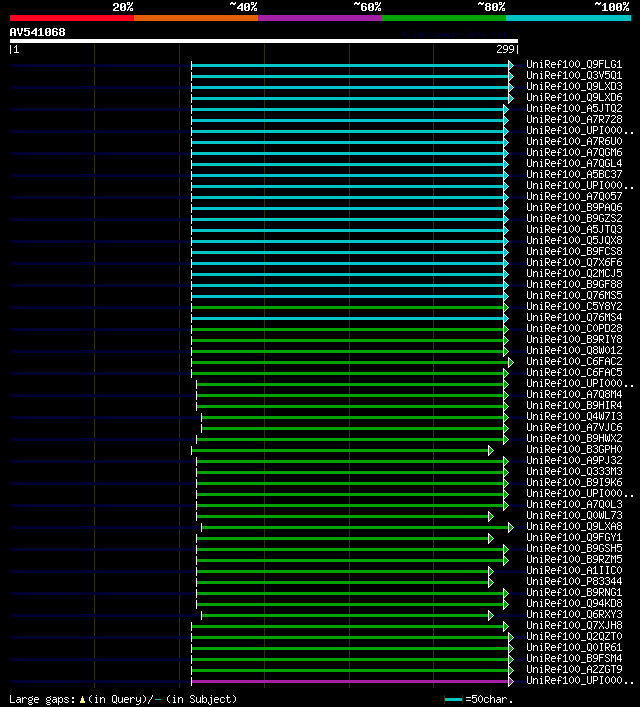This screenshot has width=640, height=707.
Task: Select hit label UniRef100_Q2QZT0
Action: point(574,636)
